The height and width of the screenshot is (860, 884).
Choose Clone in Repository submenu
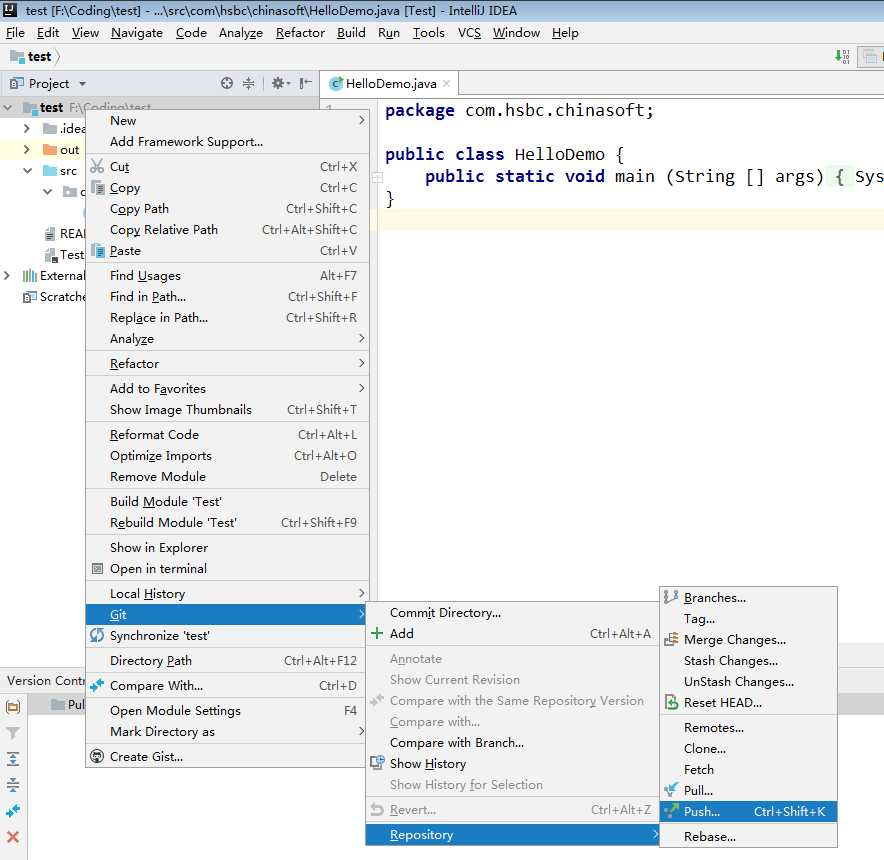748,748
